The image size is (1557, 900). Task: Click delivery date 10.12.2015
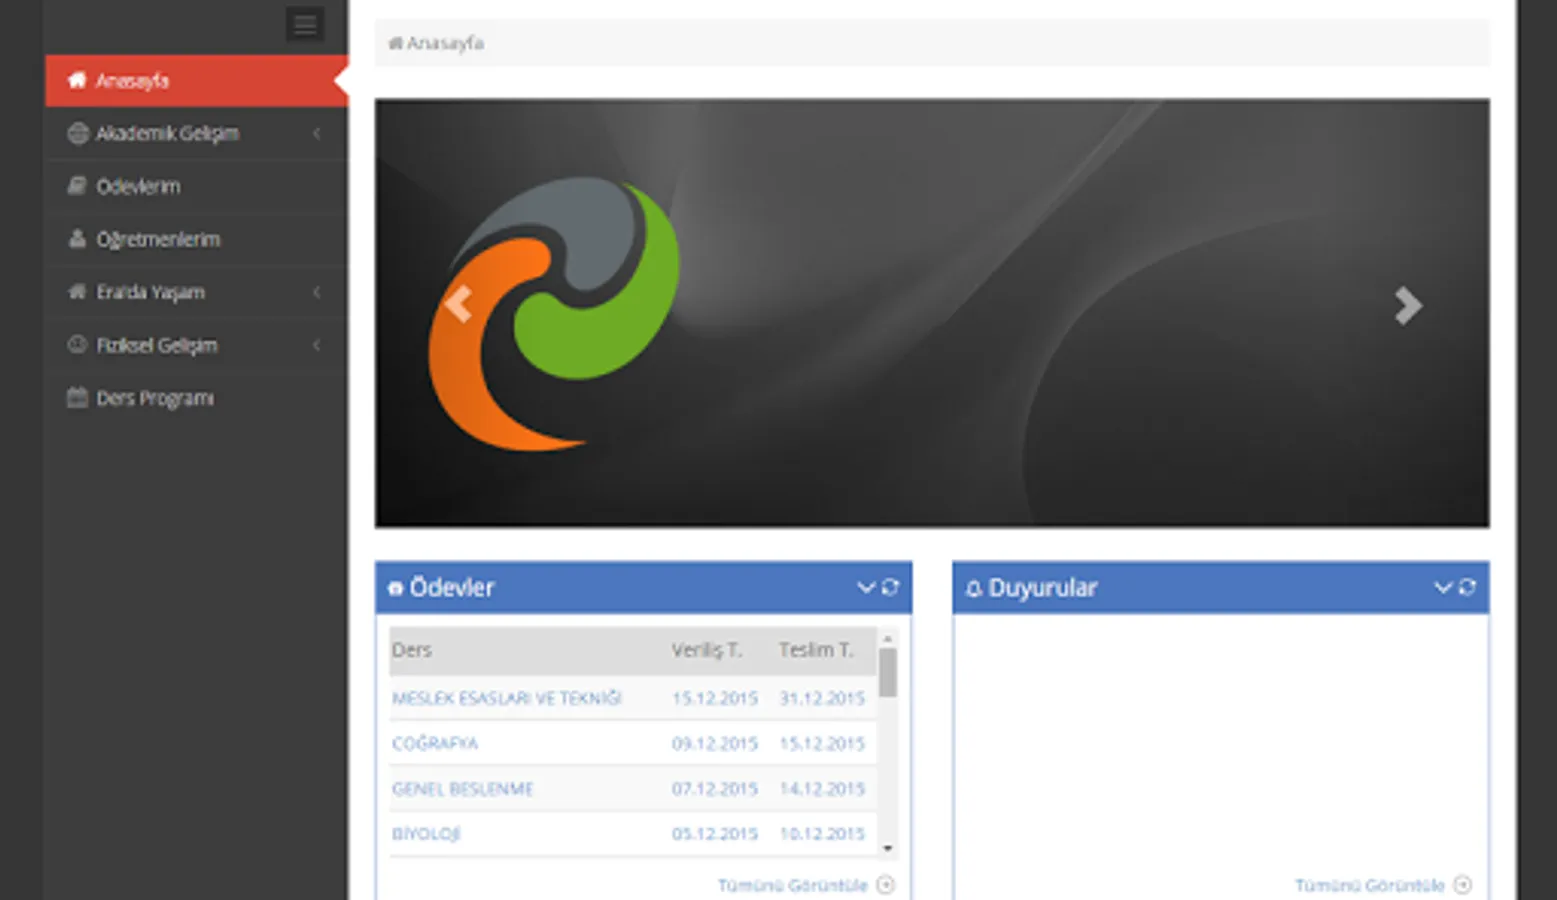822,834
